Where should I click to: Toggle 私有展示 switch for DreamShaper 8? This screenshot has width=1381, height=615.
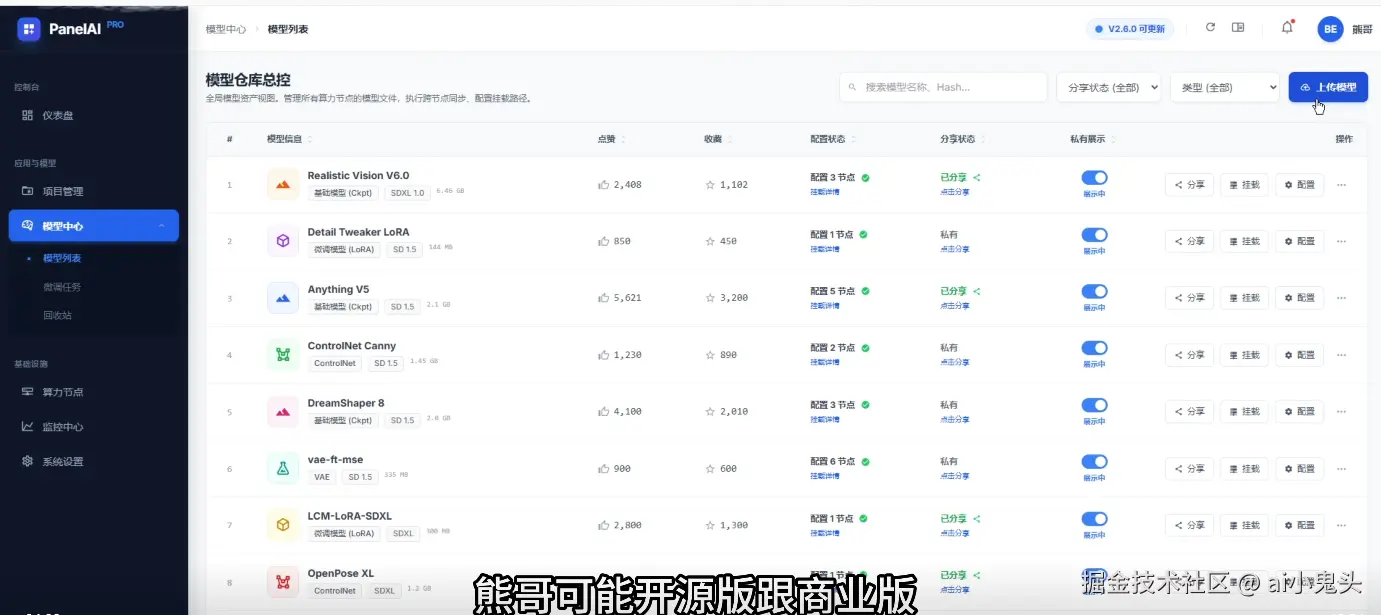click(1094, 405)
